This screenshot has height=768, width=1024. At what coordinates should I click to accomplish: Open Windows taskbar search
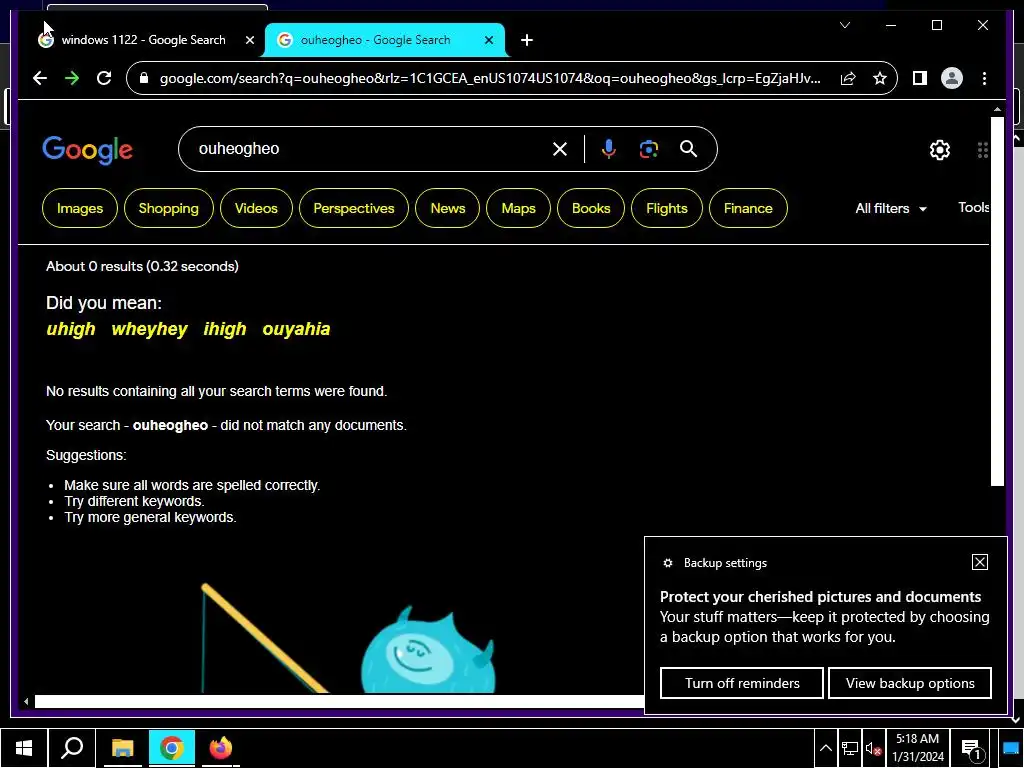pyautogui.click(x=72, y=748)
